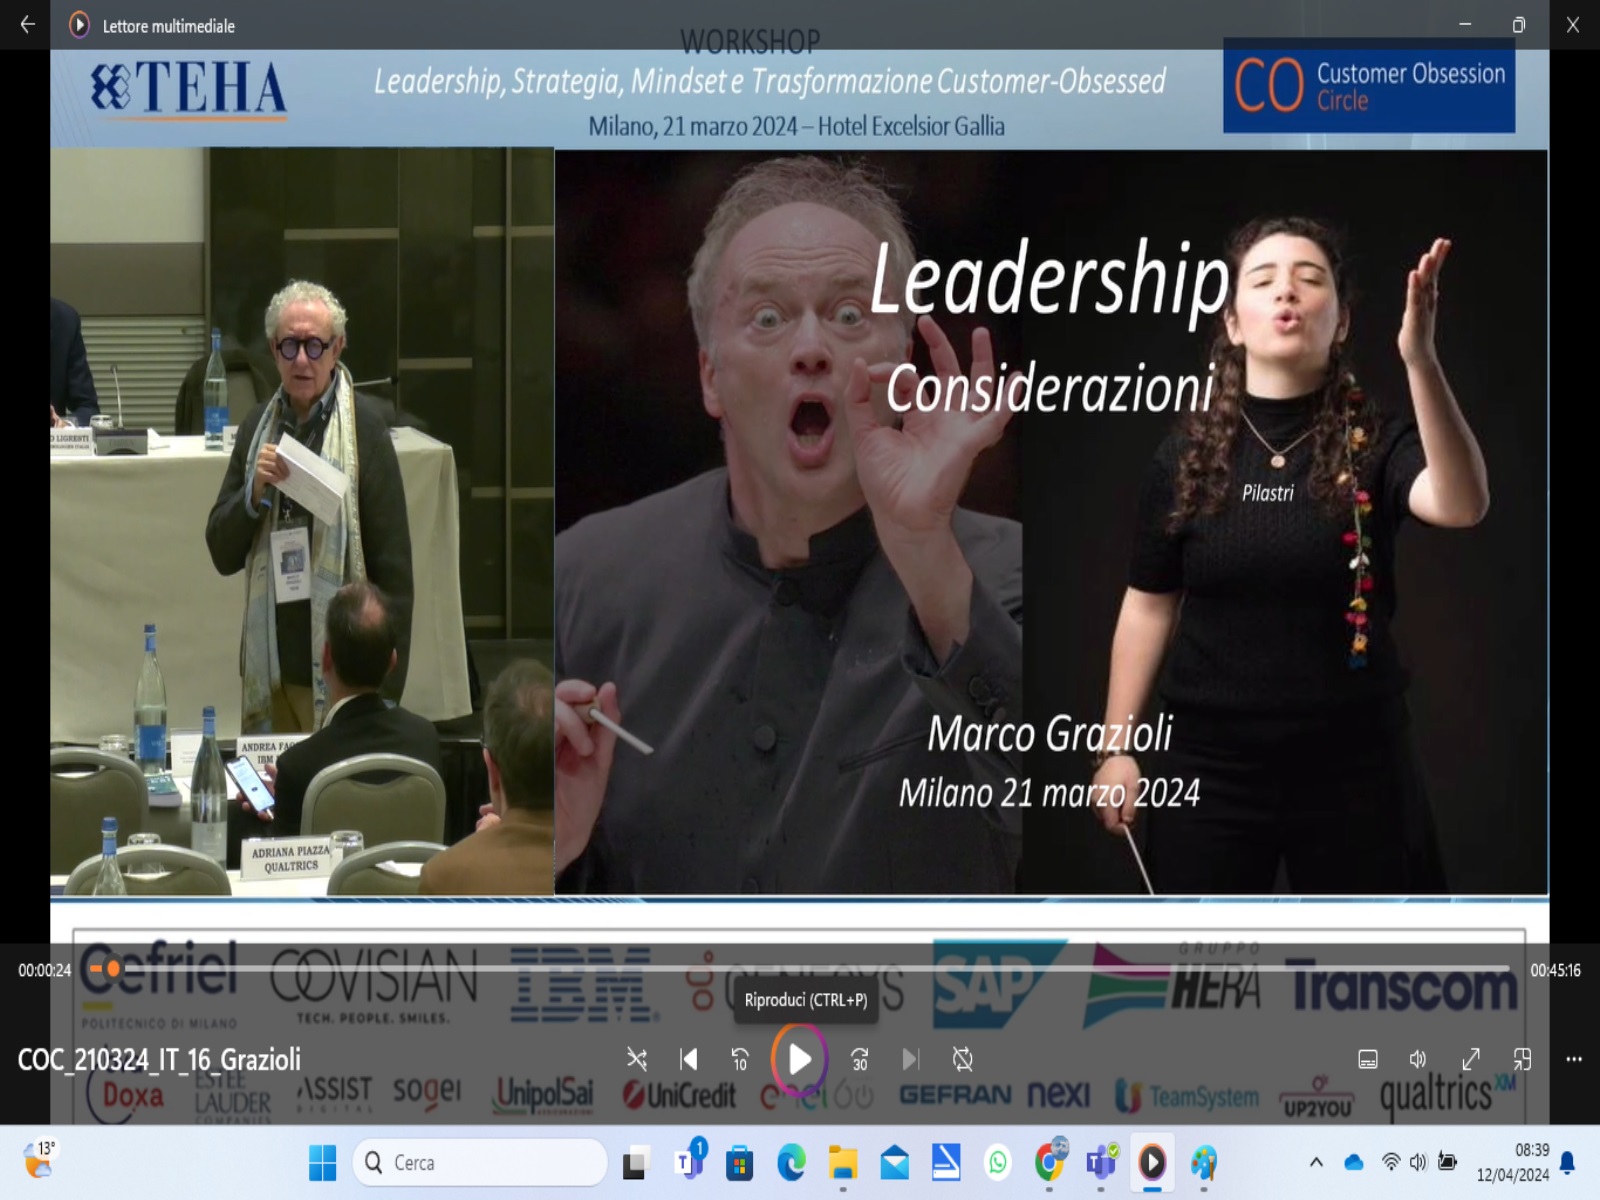Open the mini player view
The image size is (1600, 1200).
pyautogui.click(x=1522, y=1059)
